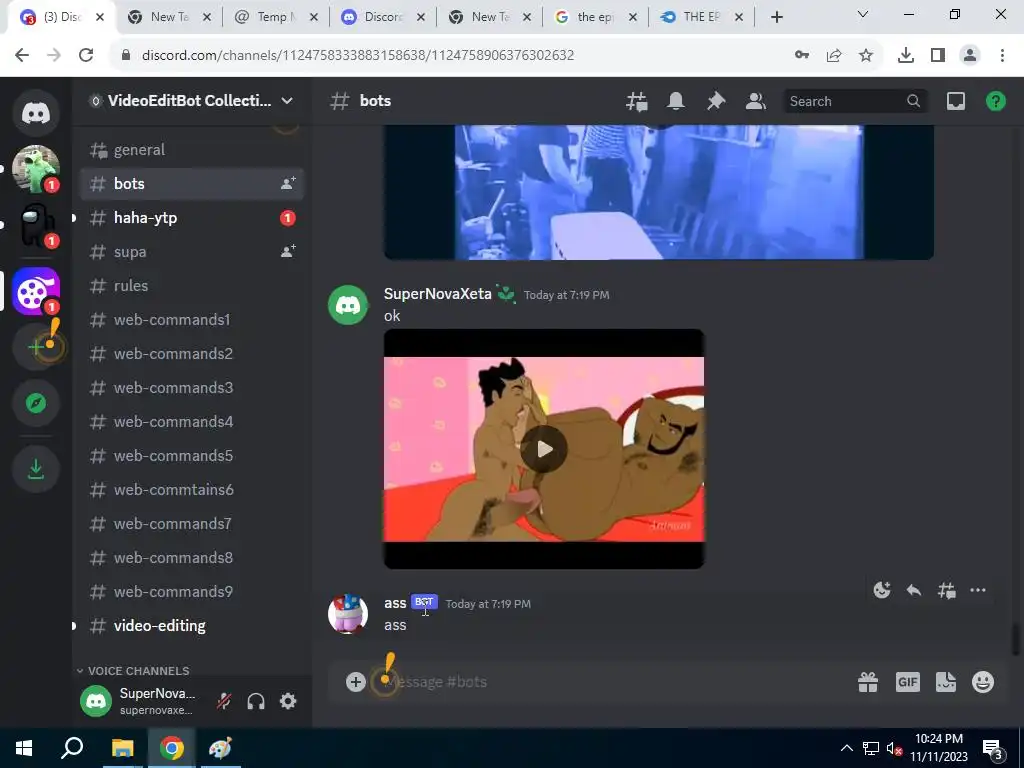The width and height of the screenshot is (1024, 768).
Task: Create invite for the bots channel
Action: point(288,184)
